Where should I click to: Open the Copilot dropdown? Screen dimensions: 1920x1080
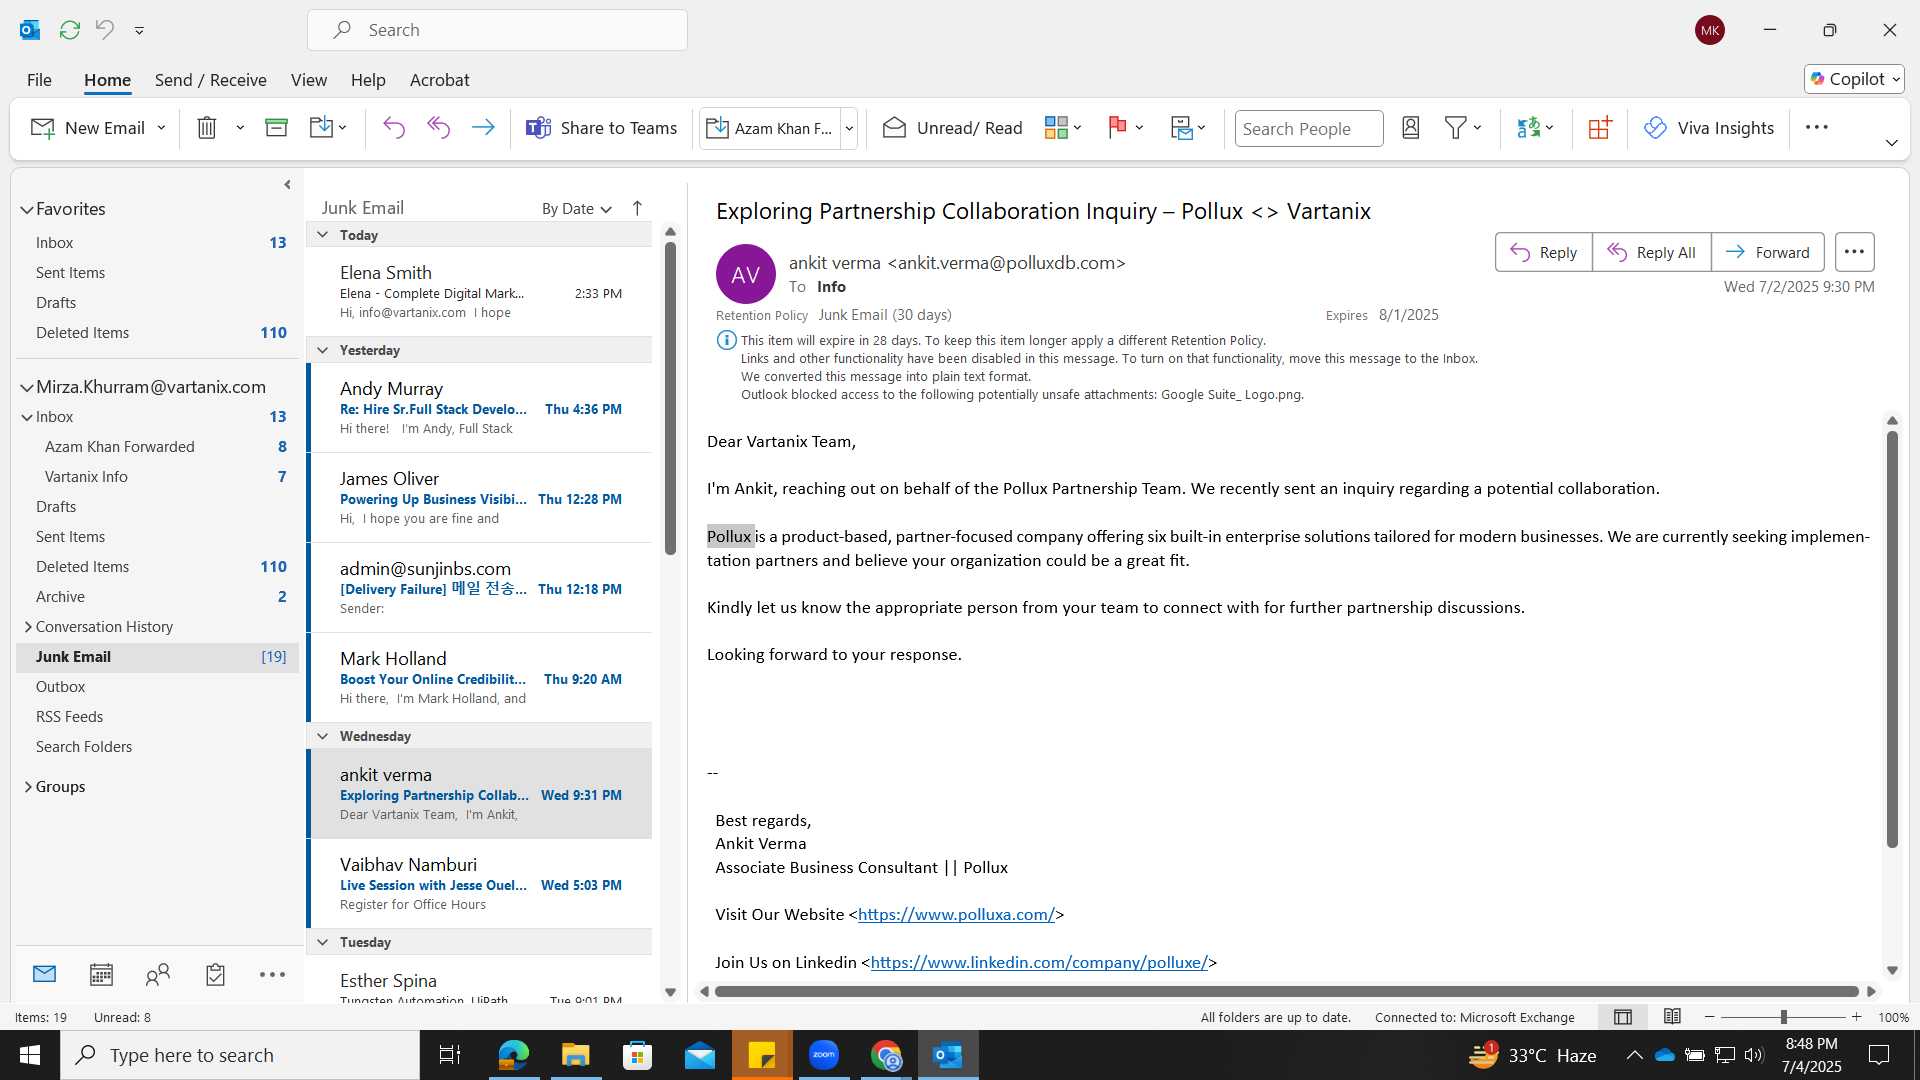click(x=1854, y=79)
